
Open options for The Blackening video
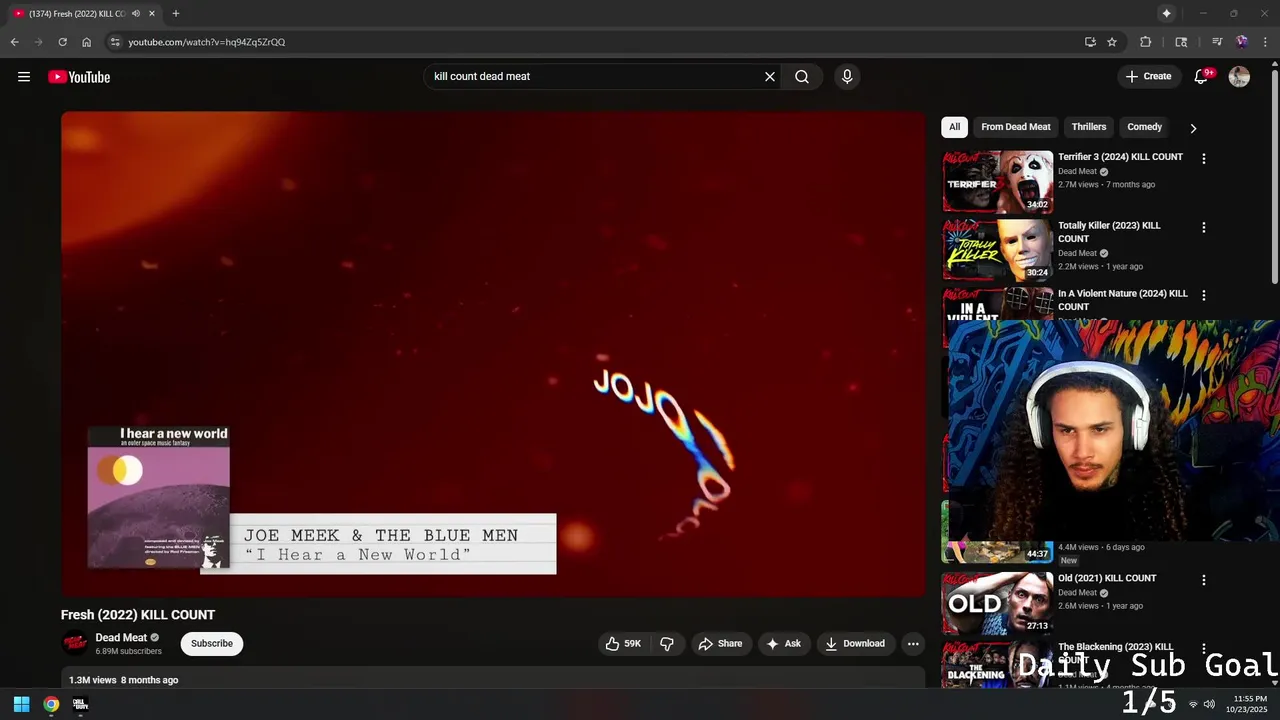coord(1204,648)
